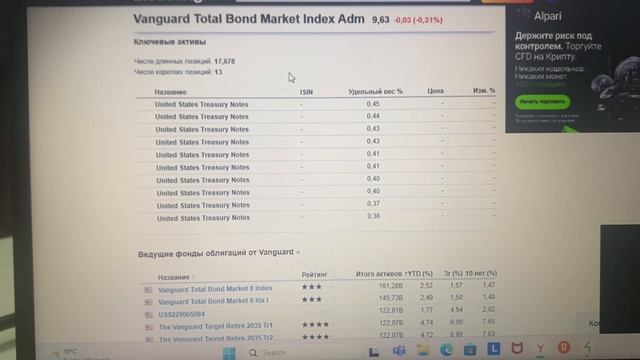Viewport: 640px width, 360px height.
Task: Sort funds by the Рейтинг column
Action: click(x=314, y=274)
